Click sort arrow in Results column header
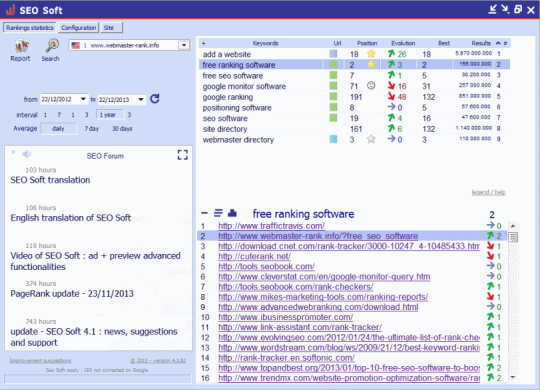540x390 pixels. pos(498,43)
